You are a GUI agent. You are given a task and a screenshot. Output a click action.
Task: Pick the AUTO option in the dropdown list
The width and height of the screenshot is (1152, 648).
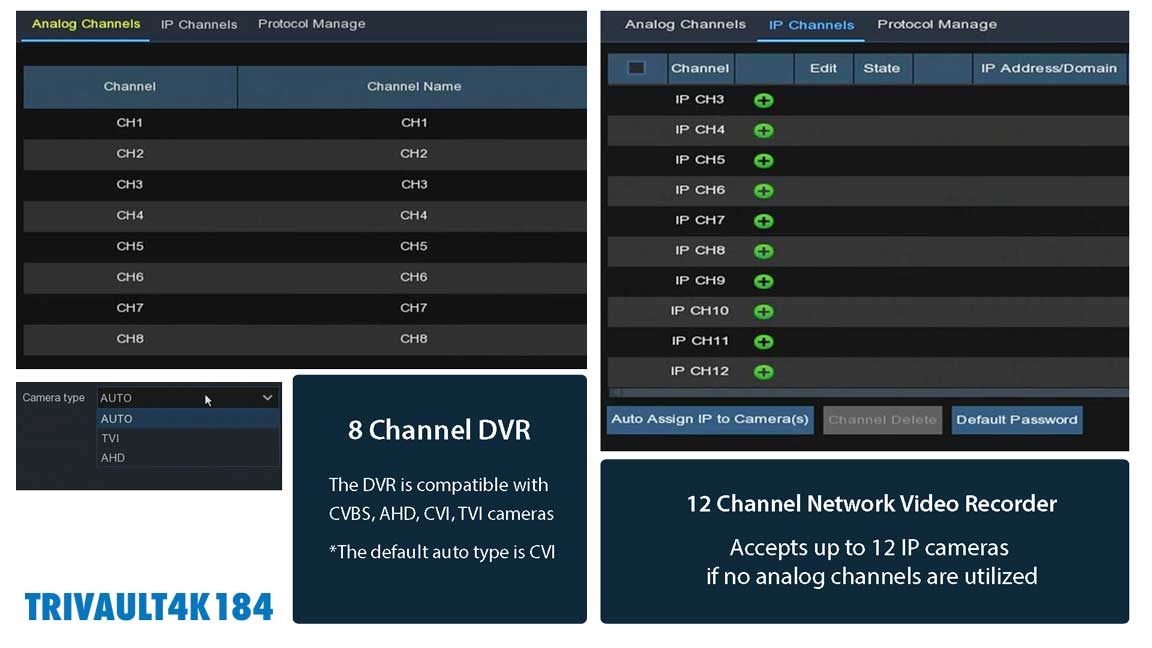[x=116, y=419]
